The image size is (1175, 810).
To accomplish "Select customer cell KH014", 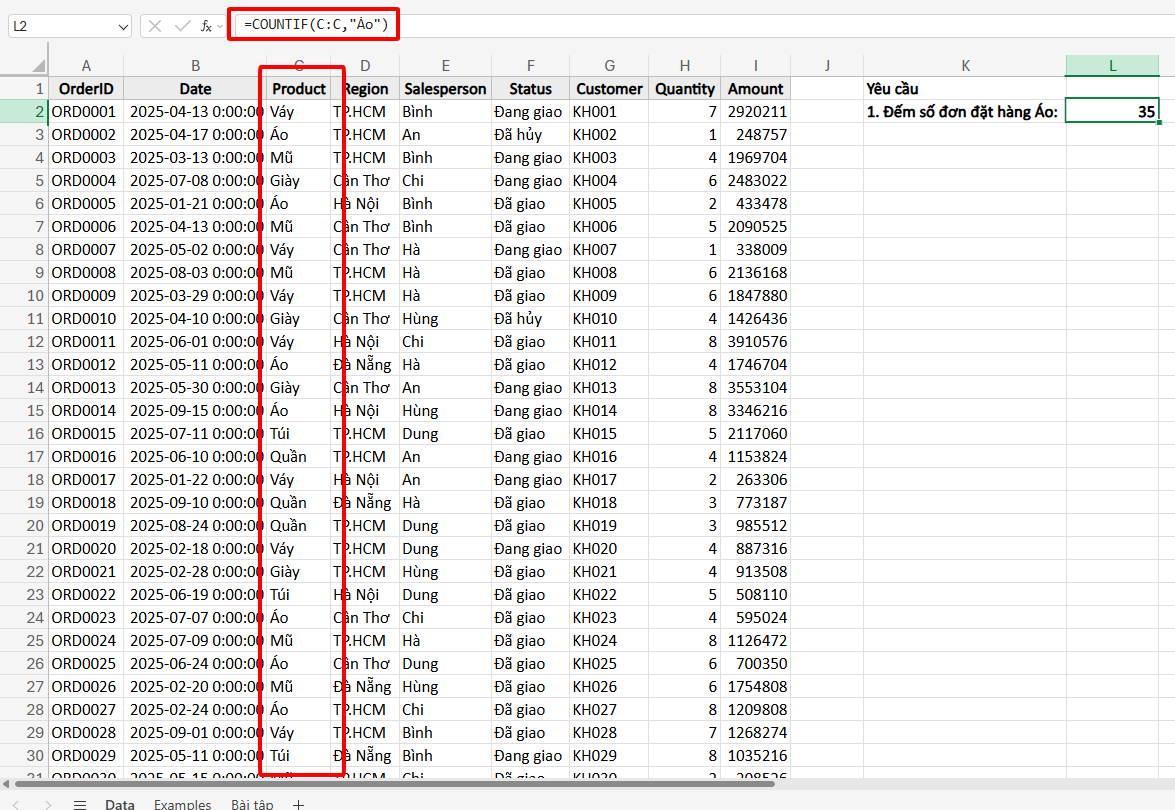I will (x=609, y=411).
